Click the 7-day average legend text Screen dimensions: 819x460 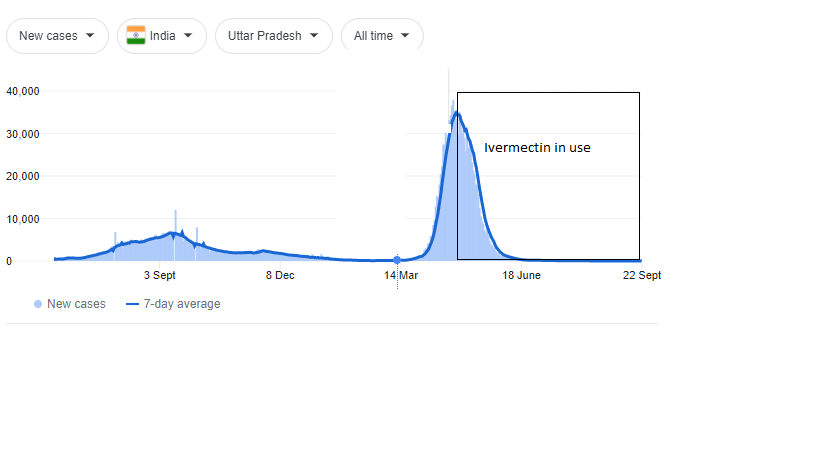(181, 304)
